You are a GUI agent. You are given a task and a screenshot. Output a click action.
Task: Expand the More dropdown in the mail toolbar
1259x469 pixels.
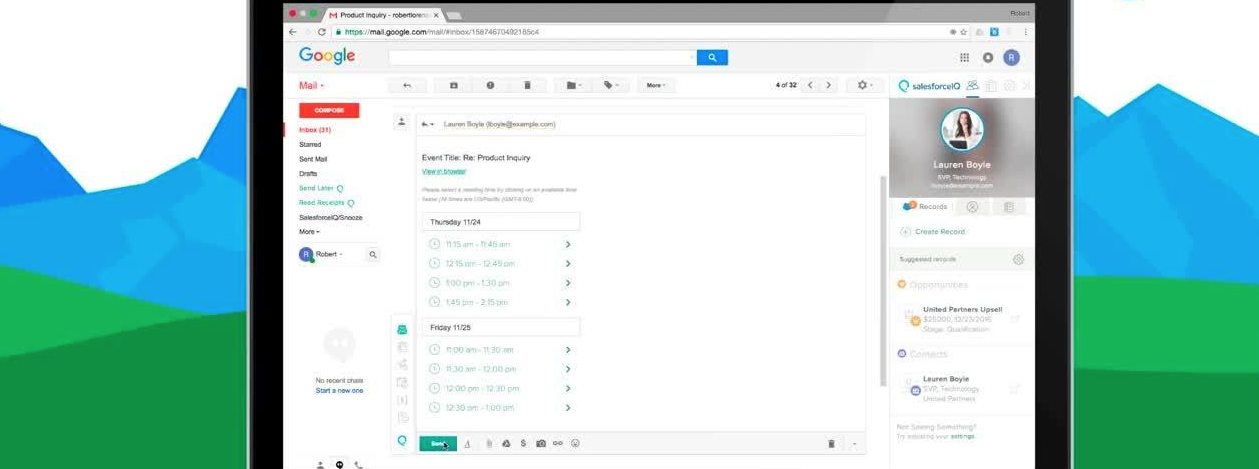[x=655, y=86]
